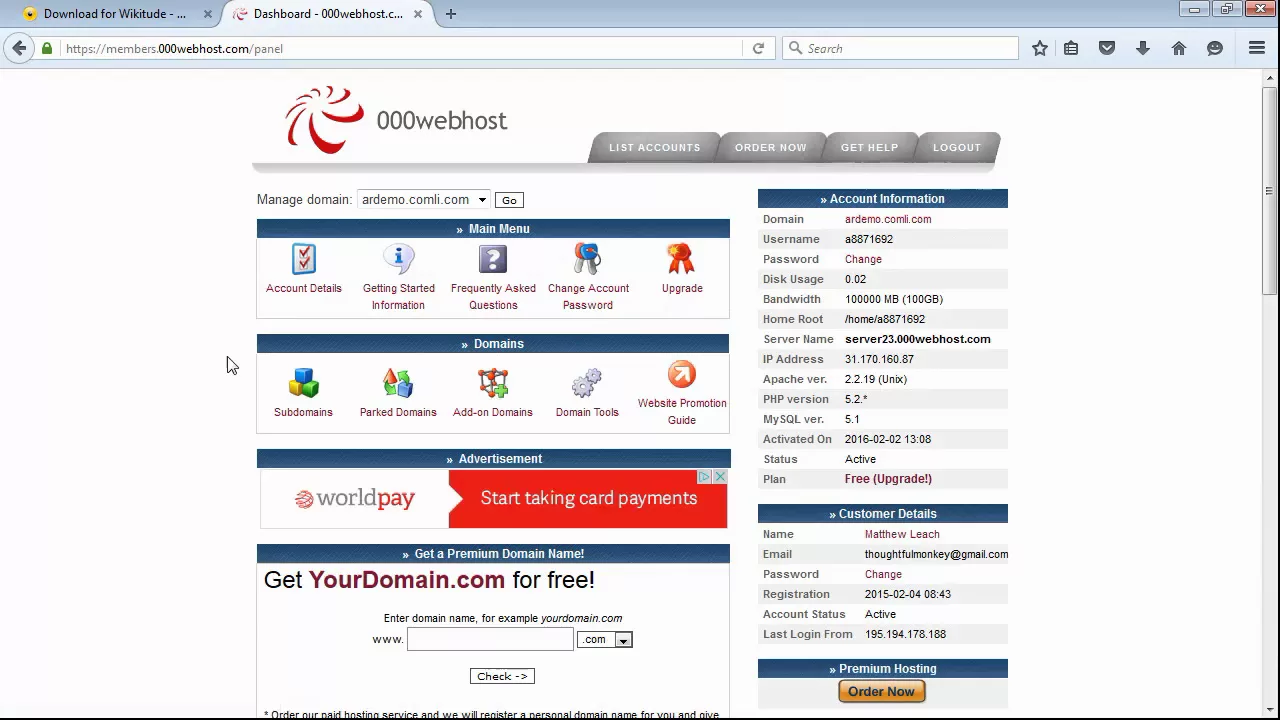1280x720 pixels.
Task: Click the Firefox Hello smiley icon
Action: (1215, 48)
